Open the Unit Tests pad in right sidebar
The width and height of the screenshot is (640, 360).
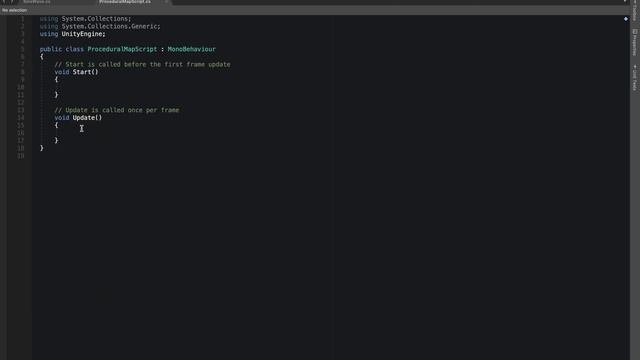click(635, 78)
